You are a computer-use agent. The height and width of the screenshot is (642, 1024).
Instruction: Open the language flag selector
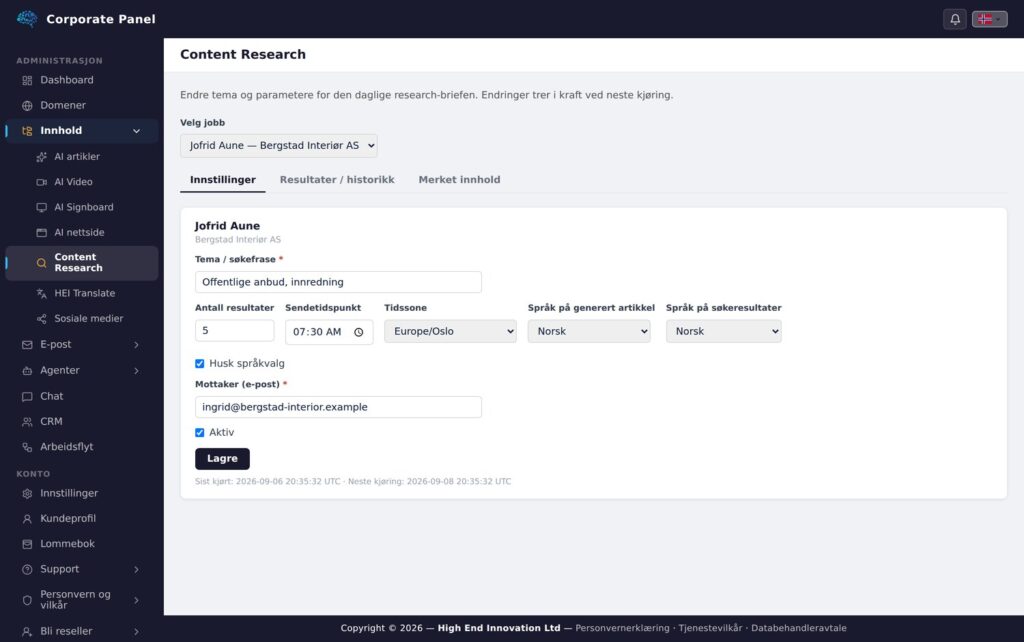(989, 19)
